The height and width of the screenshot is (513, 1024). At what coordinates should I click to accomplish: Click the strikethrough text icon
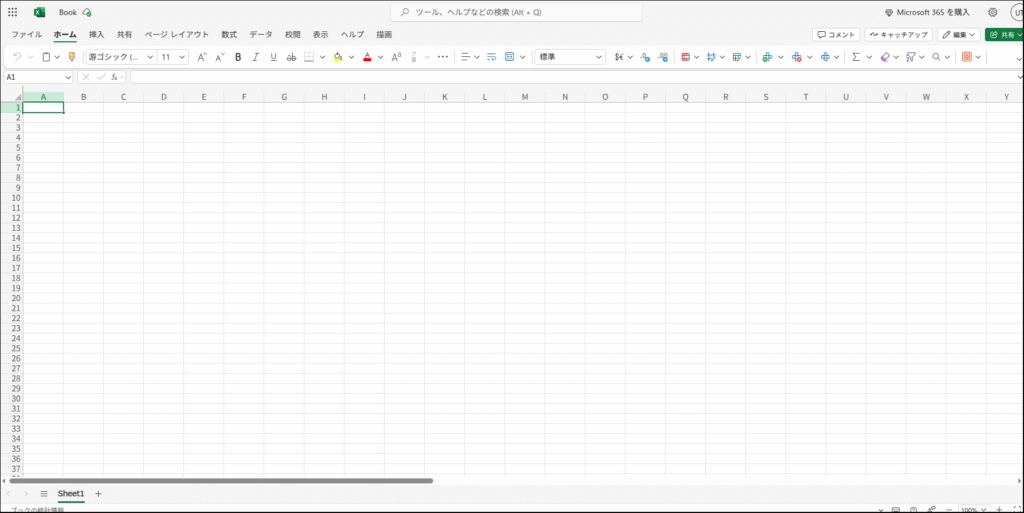click(x=291, y=57)
